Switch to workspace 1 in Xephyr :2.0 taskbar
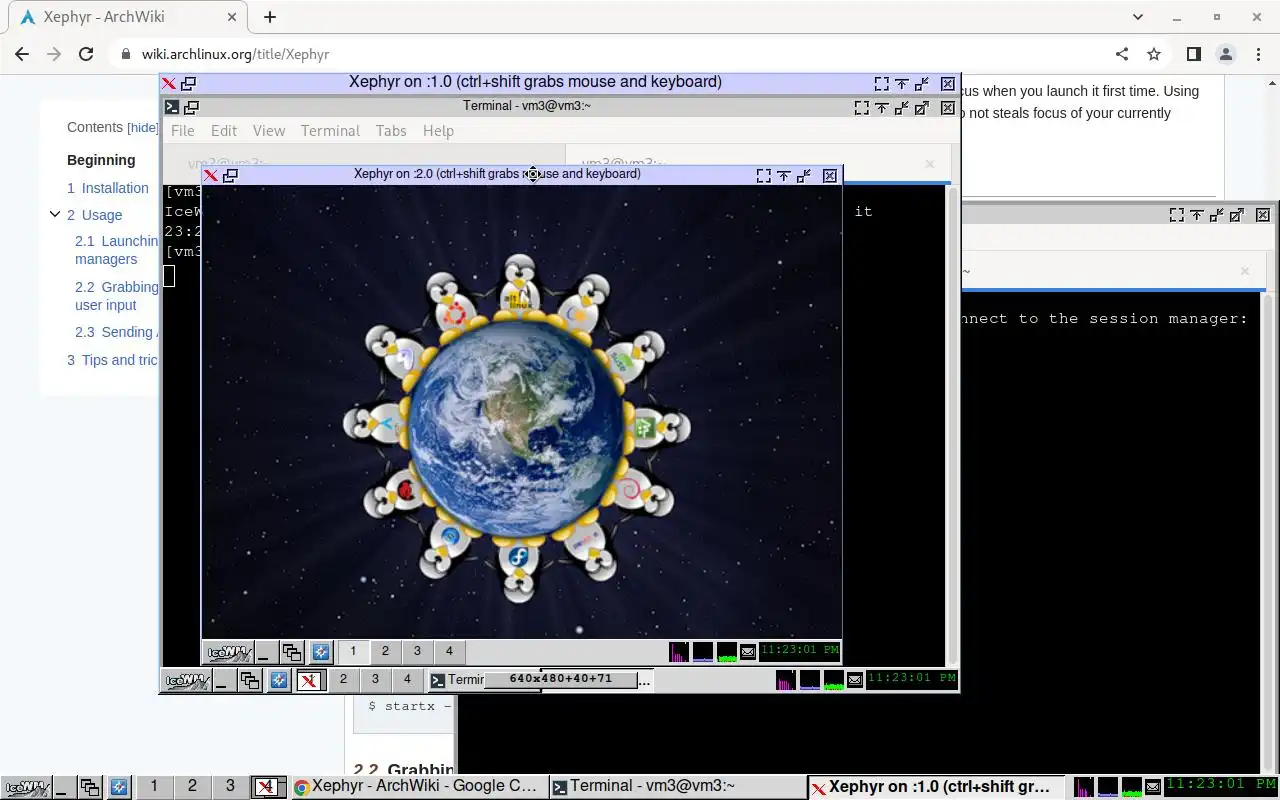This screenshot has width=1280, height=800. 353,652
